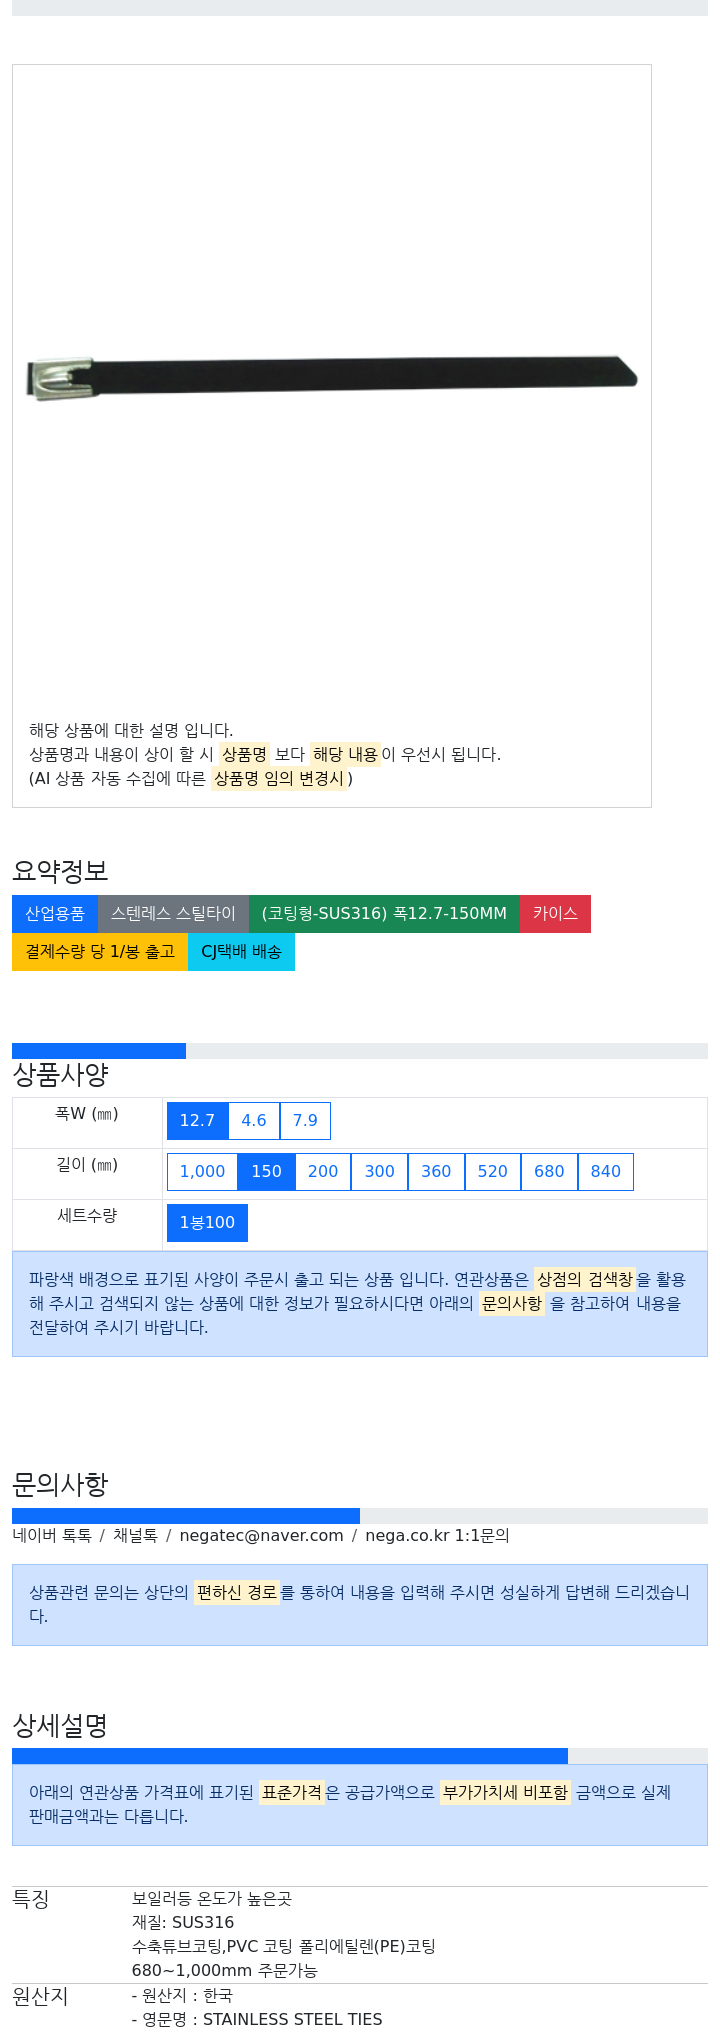Choose length 1,000 mm
Viewport: 720px width, 2032px height.
tap(202, 1172)
